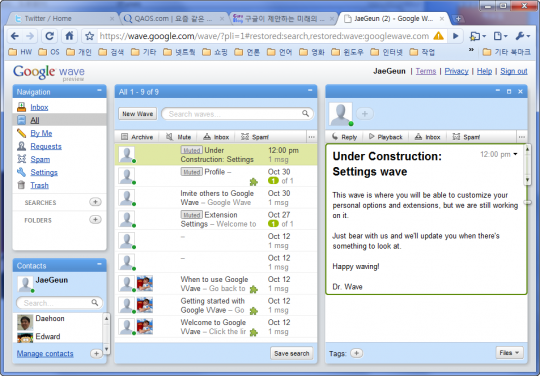Open the Invite others to Google Wave item

216,198
